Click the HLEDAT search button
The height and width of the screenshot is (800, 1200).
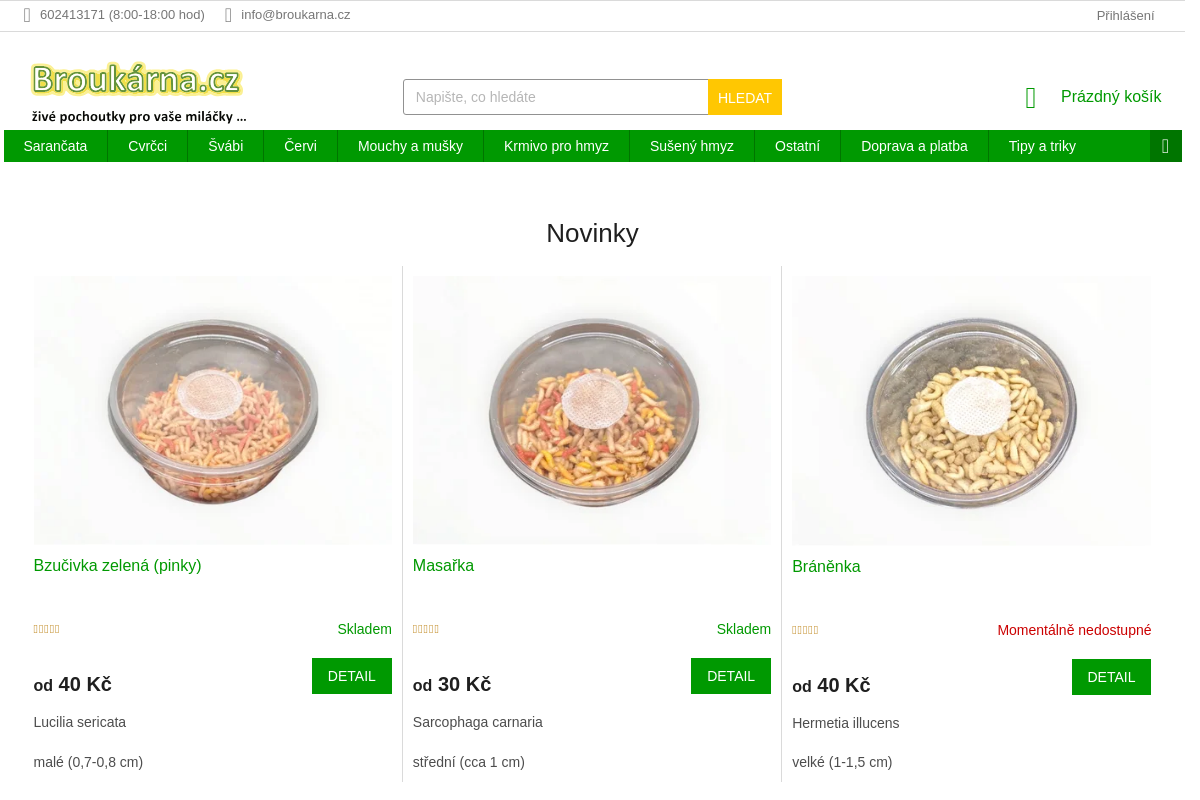pyautogui.click(x=745, y=97)
